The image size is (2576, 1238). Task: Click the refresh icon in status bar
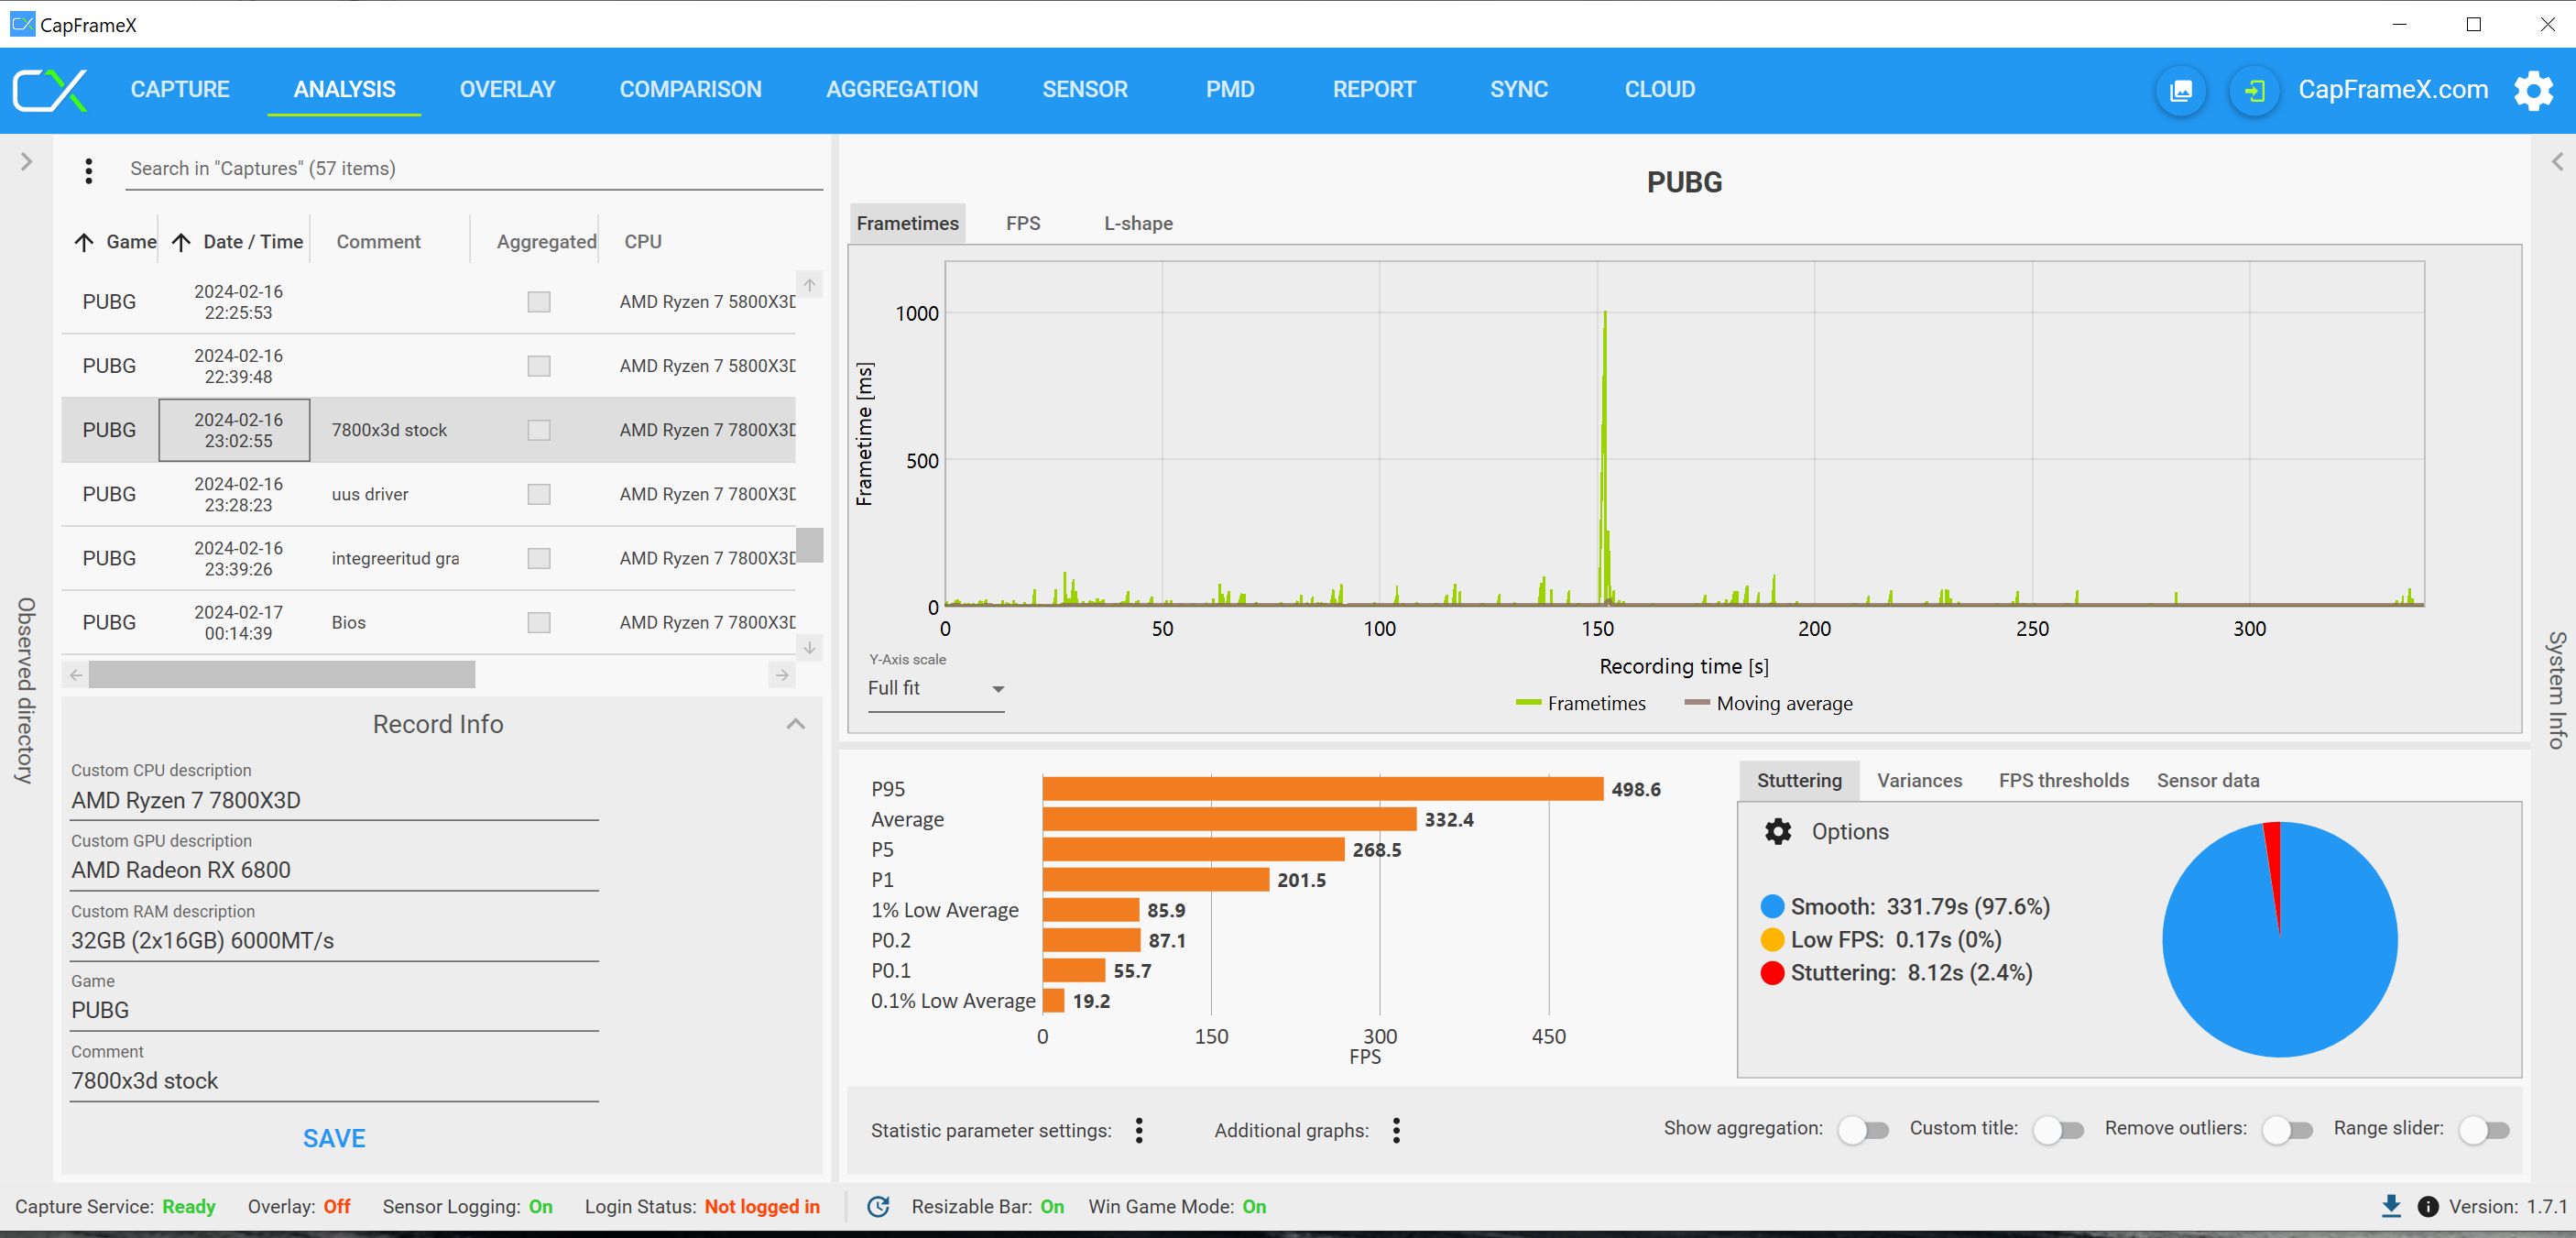click(878, 1206)
